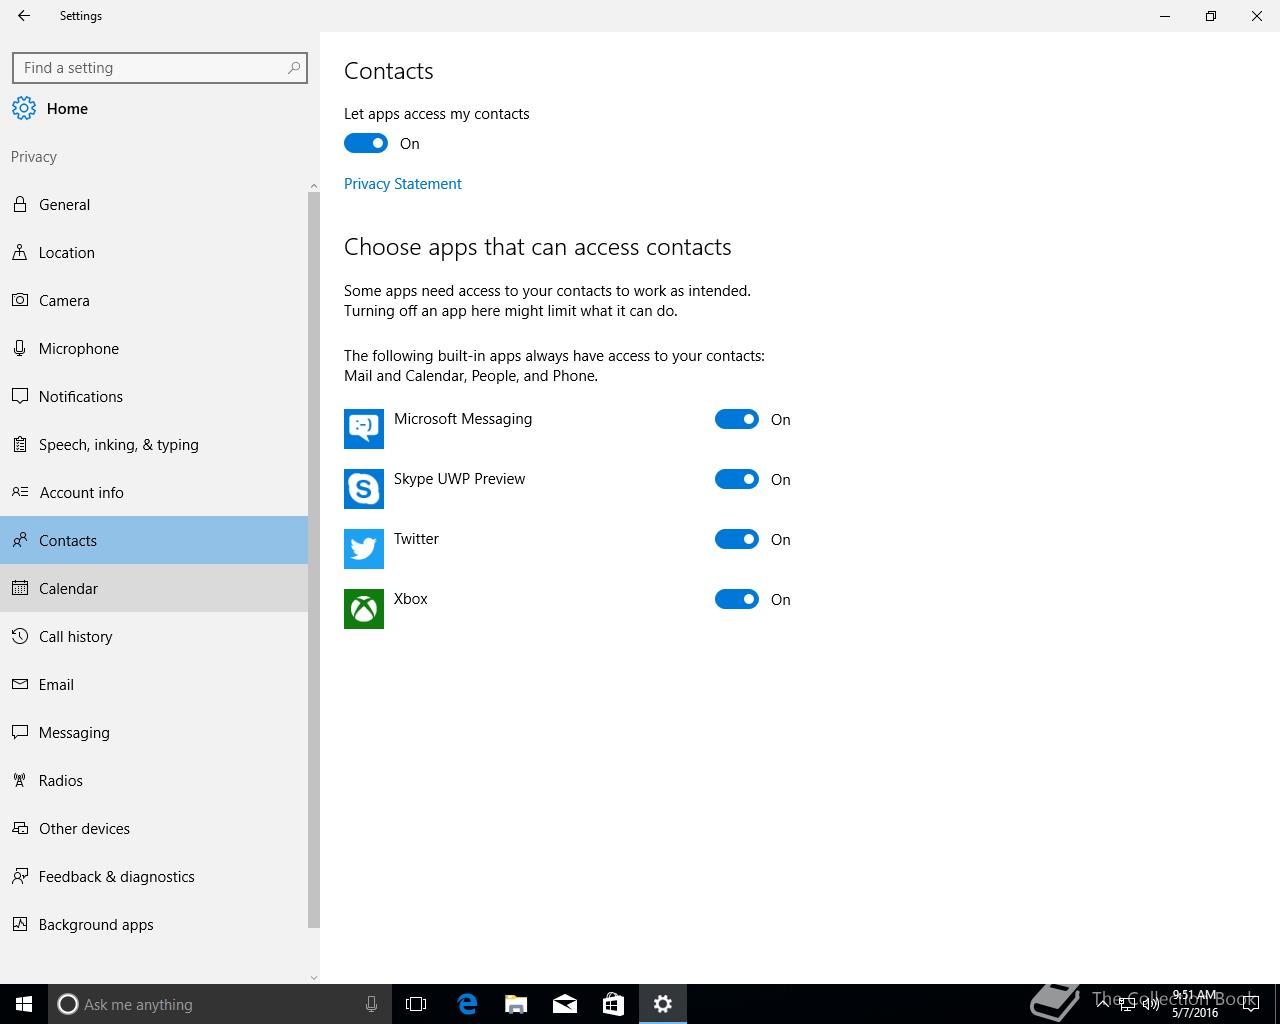
Task: Open the Privacy Statement link
Action: click(x=403, y=184)
